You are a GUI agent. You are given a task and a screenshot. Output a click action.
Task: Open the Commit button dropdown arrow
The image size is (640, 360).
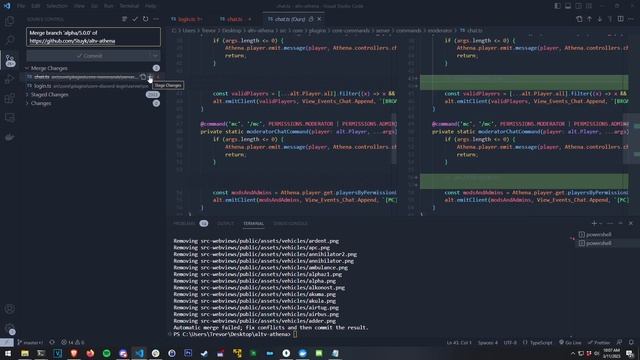pyautogui.click(x=156, y=56)
